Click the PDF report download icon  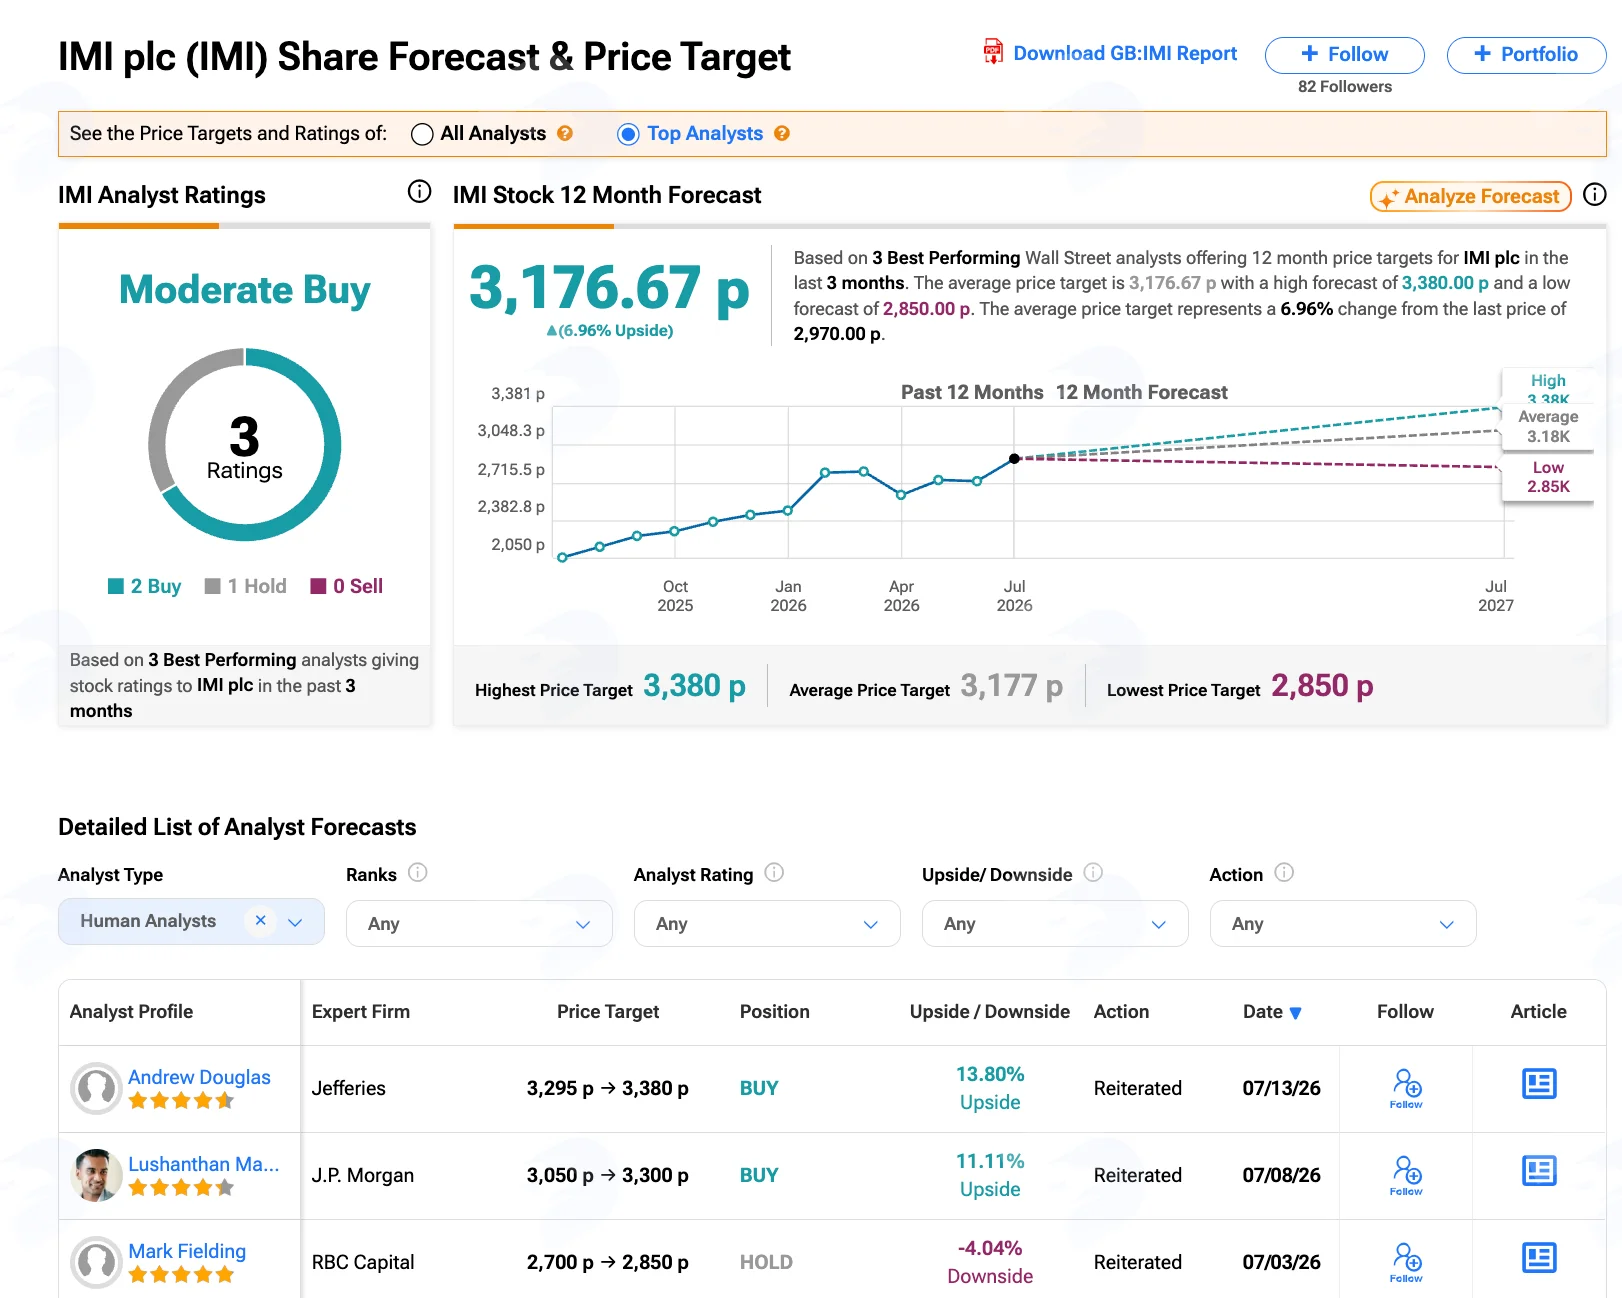(x=993, y=52)
